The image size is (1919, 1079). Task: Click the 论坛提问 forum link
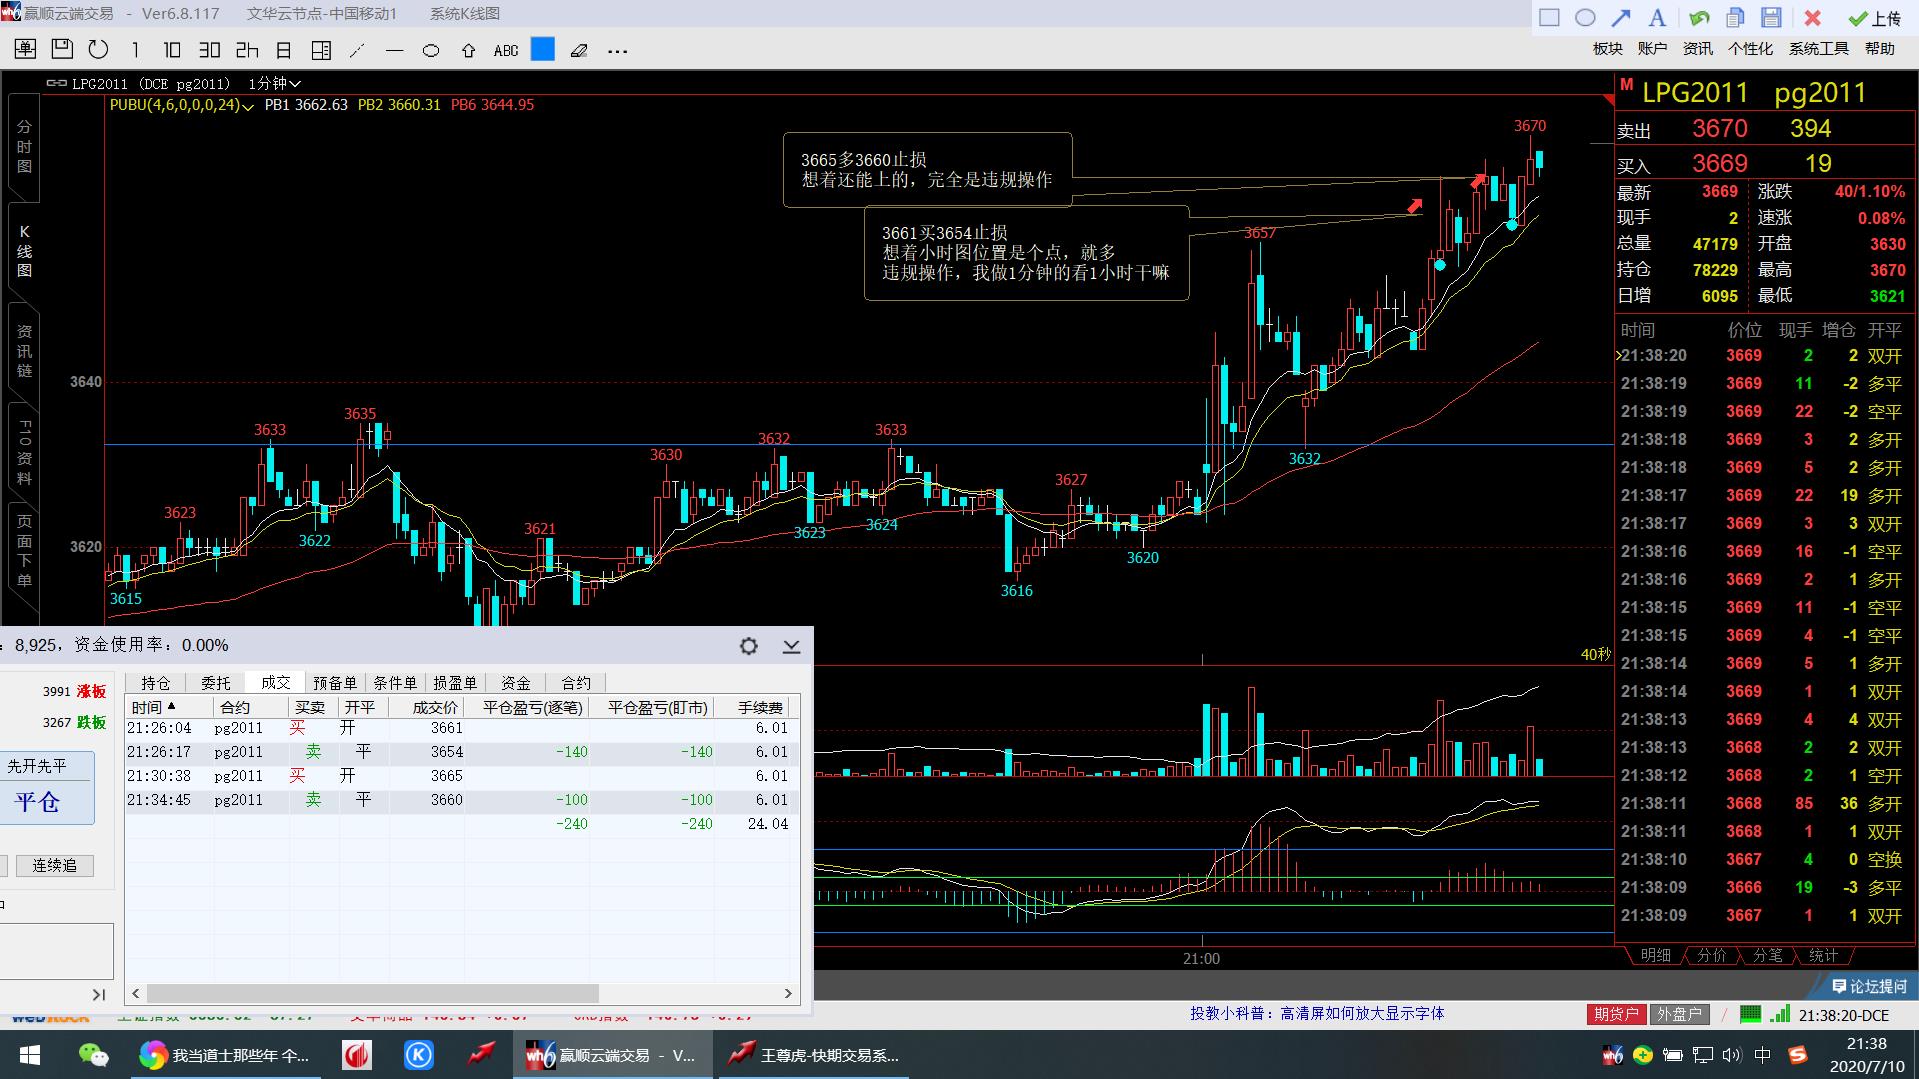click(x=1869, y=986)
